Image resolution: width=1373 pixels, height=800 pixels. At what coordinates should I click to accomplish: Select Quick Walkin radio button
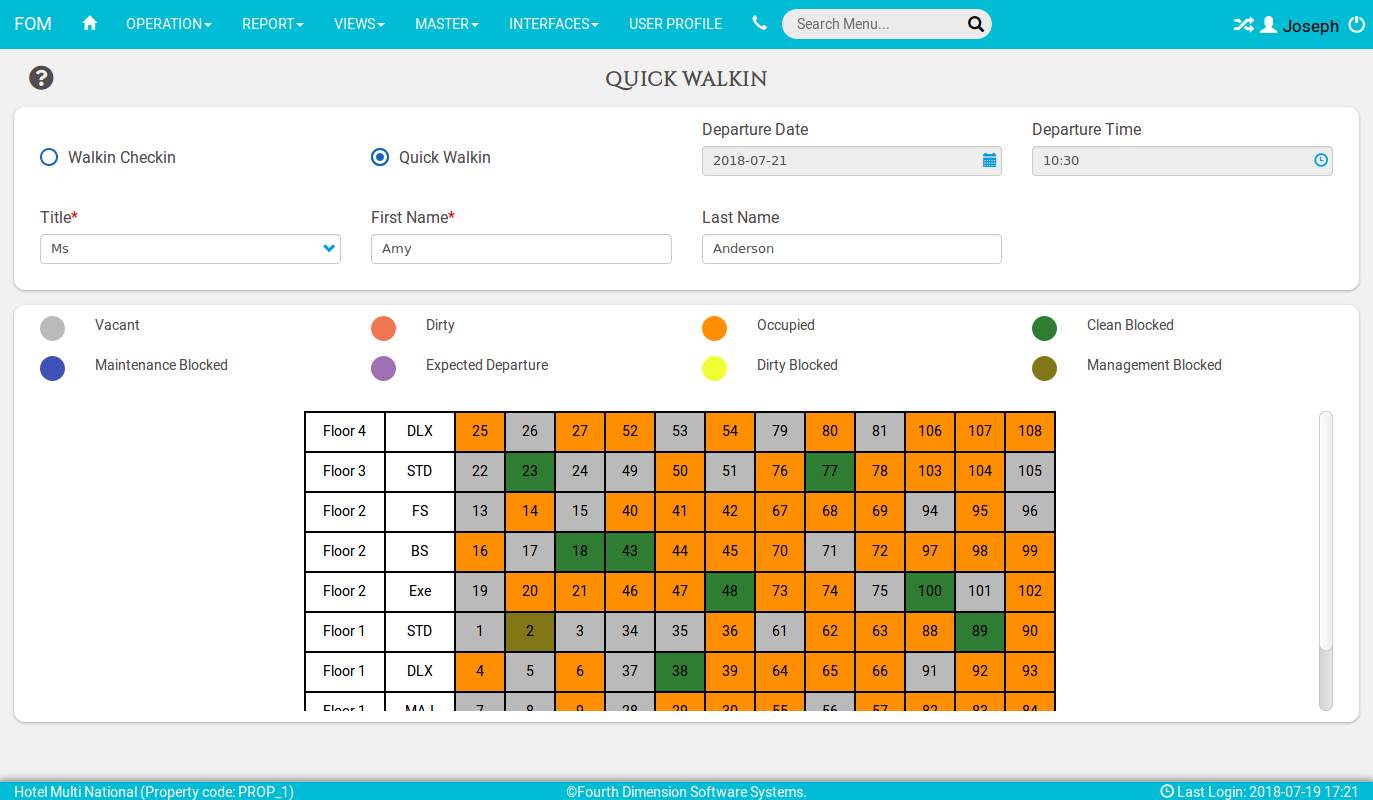[380, 157]
